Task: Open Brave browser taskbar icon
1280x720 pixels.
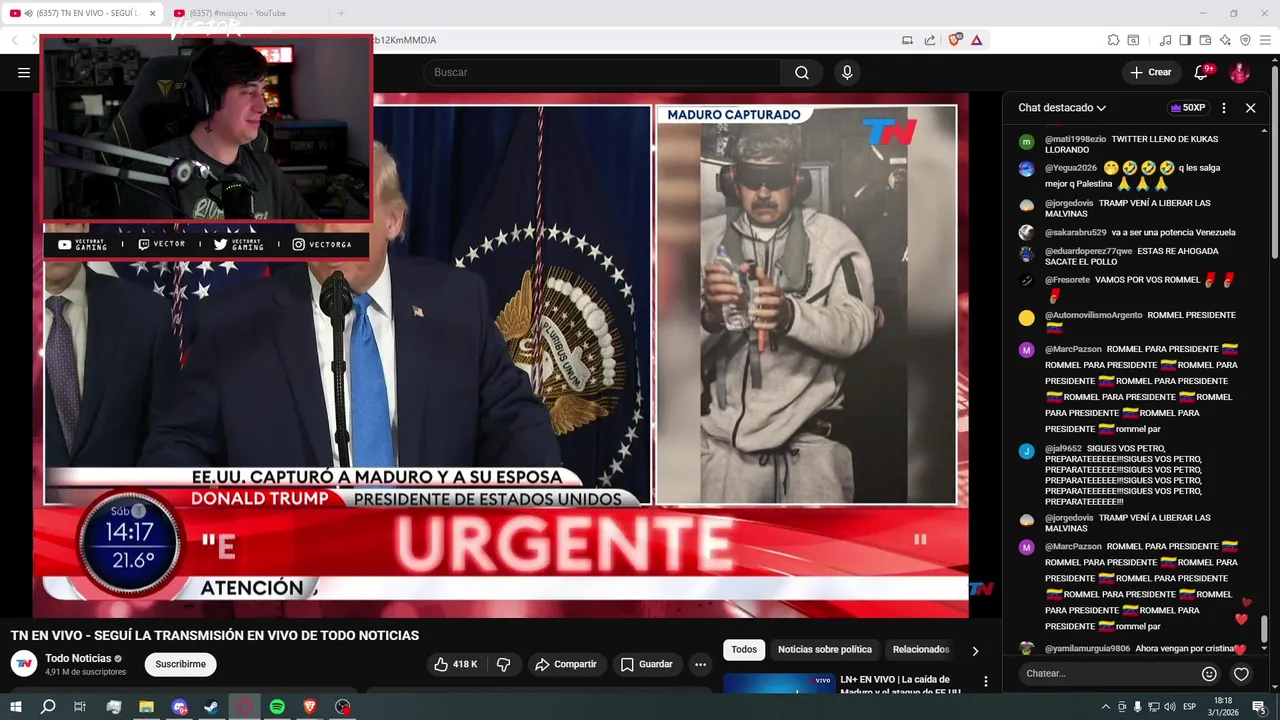Action: [x=310, y=707]
